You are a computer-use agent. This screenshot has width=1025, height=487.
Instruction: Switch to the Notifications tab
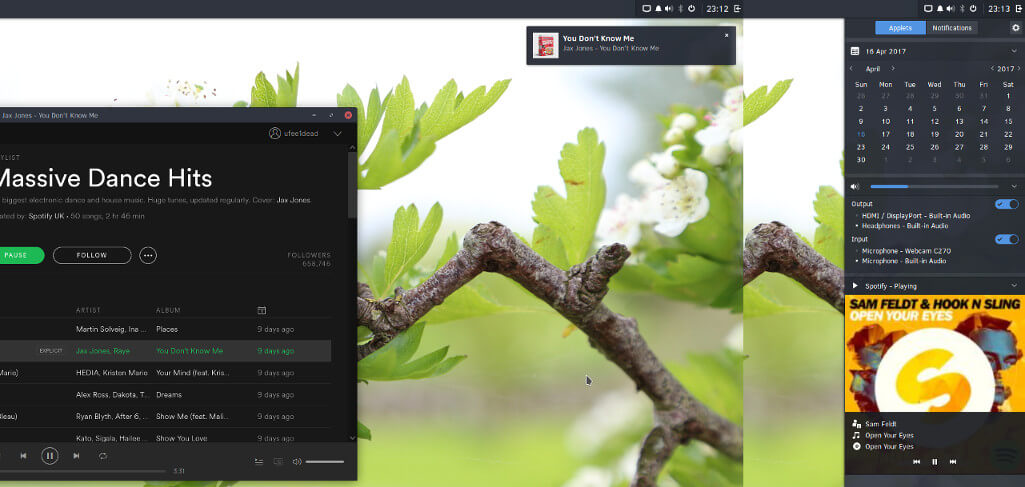tap(952, 27)
